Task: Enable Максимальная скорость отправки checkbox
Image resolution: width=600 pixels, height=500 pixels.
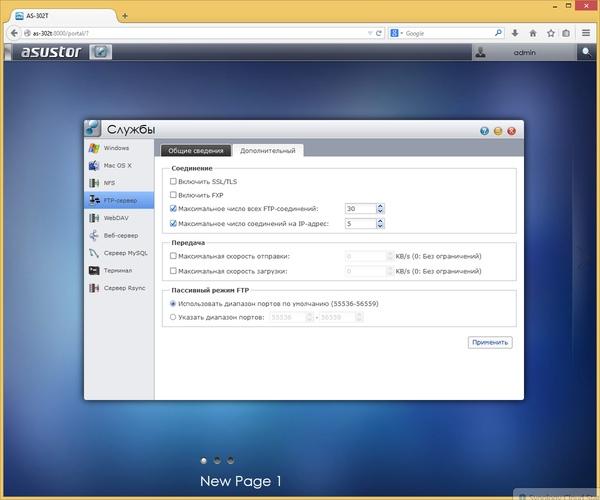Action: coord(173,256)
